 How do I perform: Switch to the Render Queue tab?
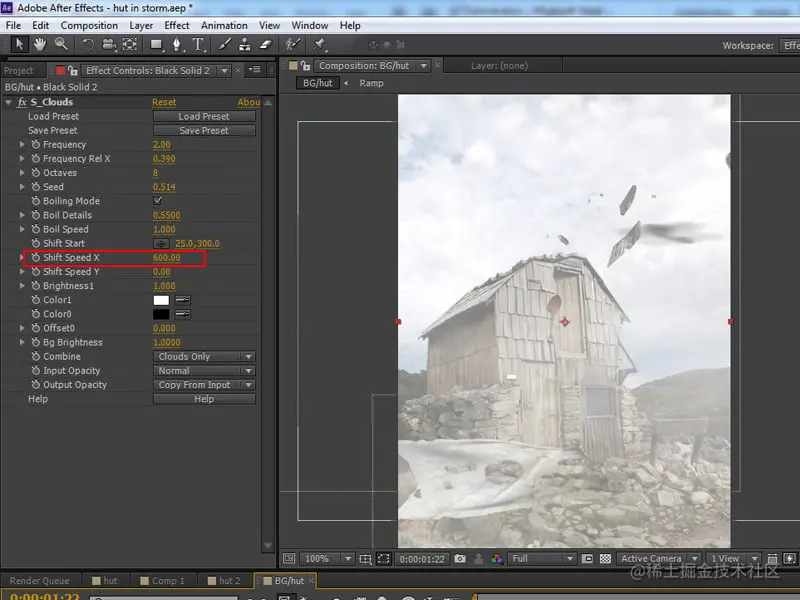[x=39, y=581]
